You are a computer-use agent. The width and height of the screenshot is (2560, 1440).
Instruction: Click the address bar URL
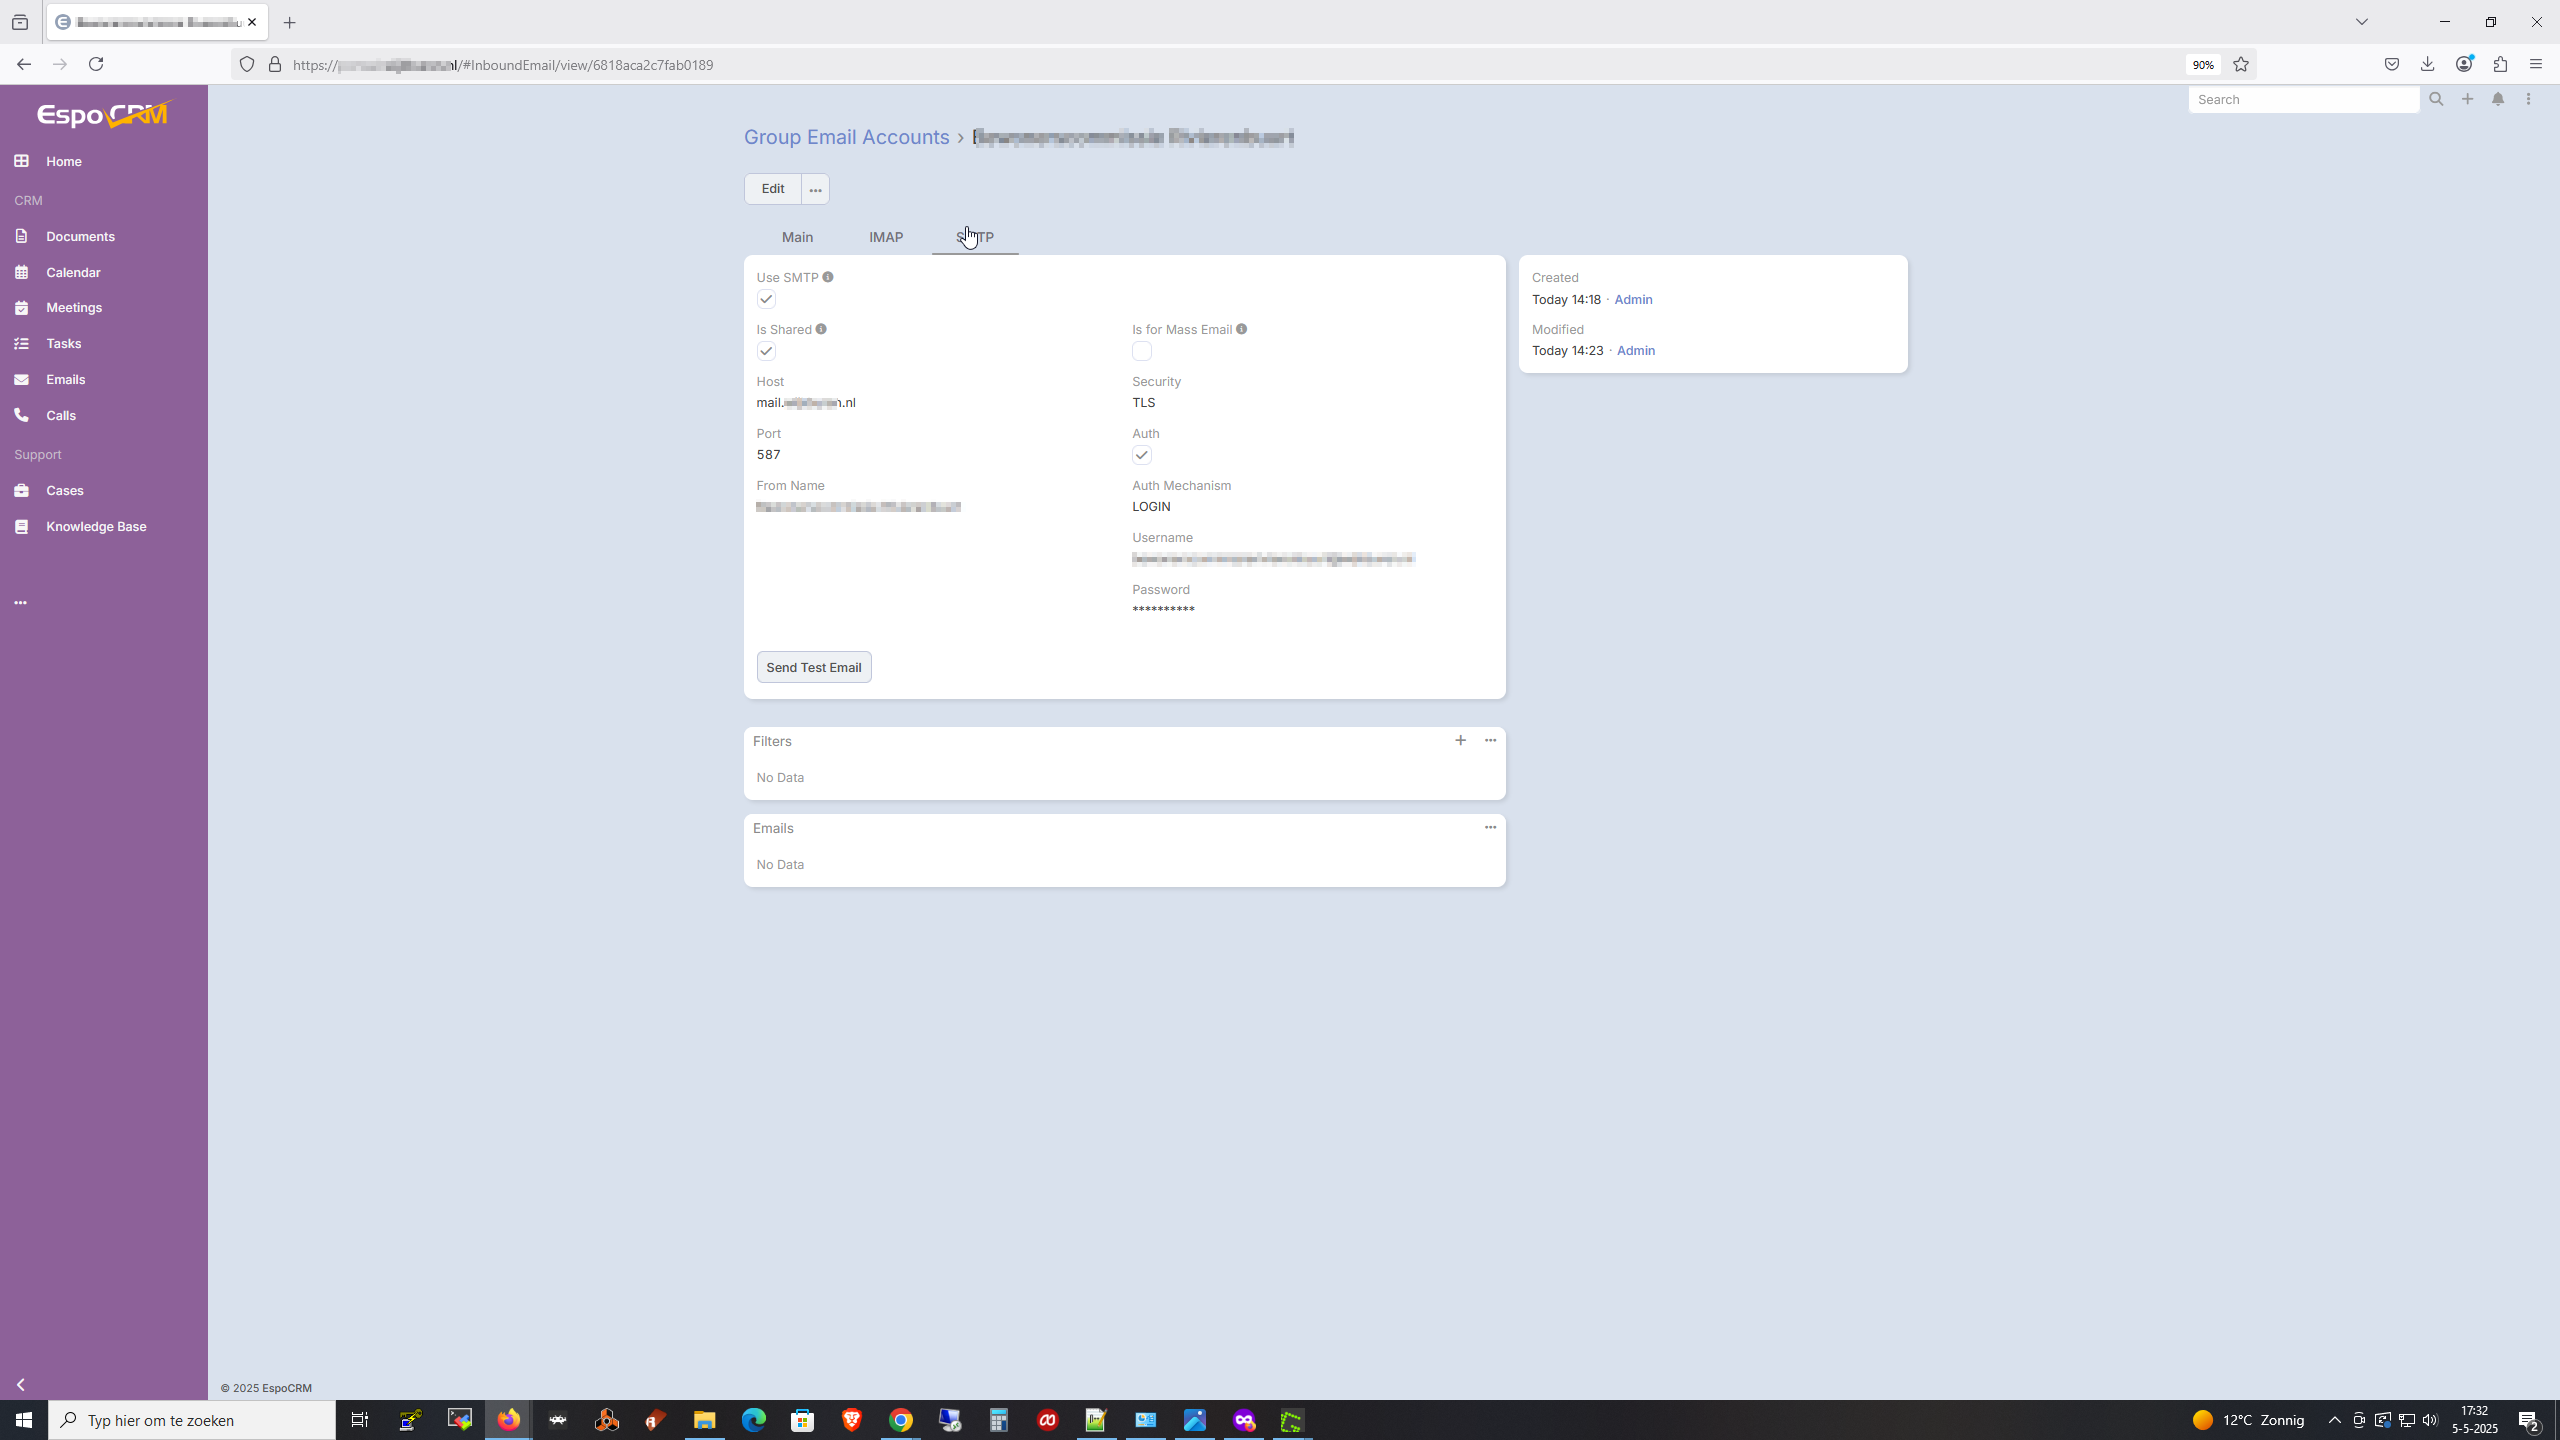pos(503,65)
